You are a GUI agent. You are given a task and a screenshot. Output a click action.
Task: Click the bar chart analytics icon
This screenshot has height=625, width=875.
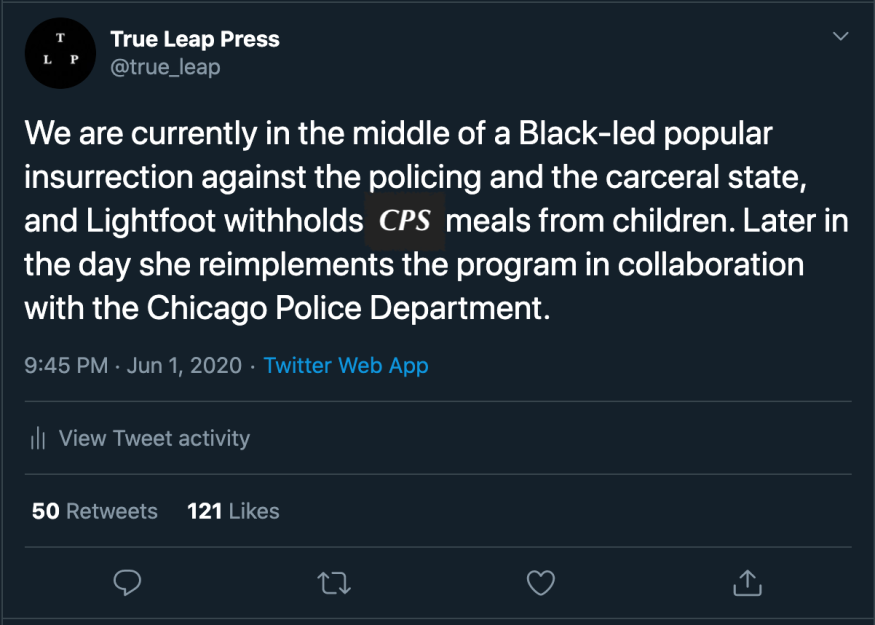click(x=39, y=438)
